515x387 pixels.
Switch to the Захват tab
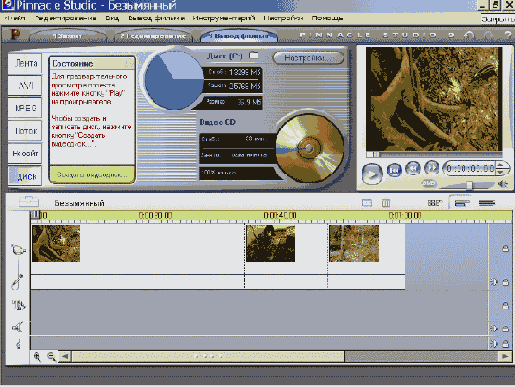pos(68,36)
